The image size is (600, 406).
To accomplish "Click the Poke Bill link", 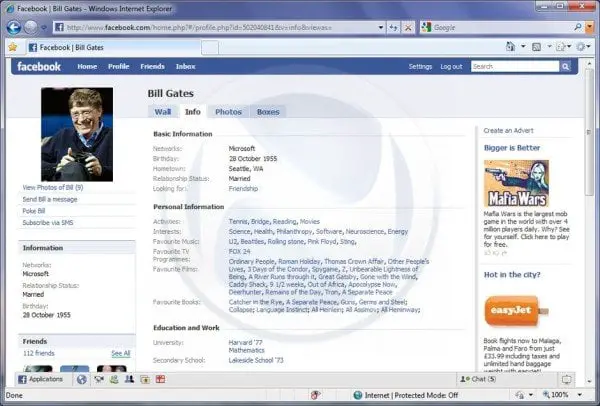I will (34, 211).
